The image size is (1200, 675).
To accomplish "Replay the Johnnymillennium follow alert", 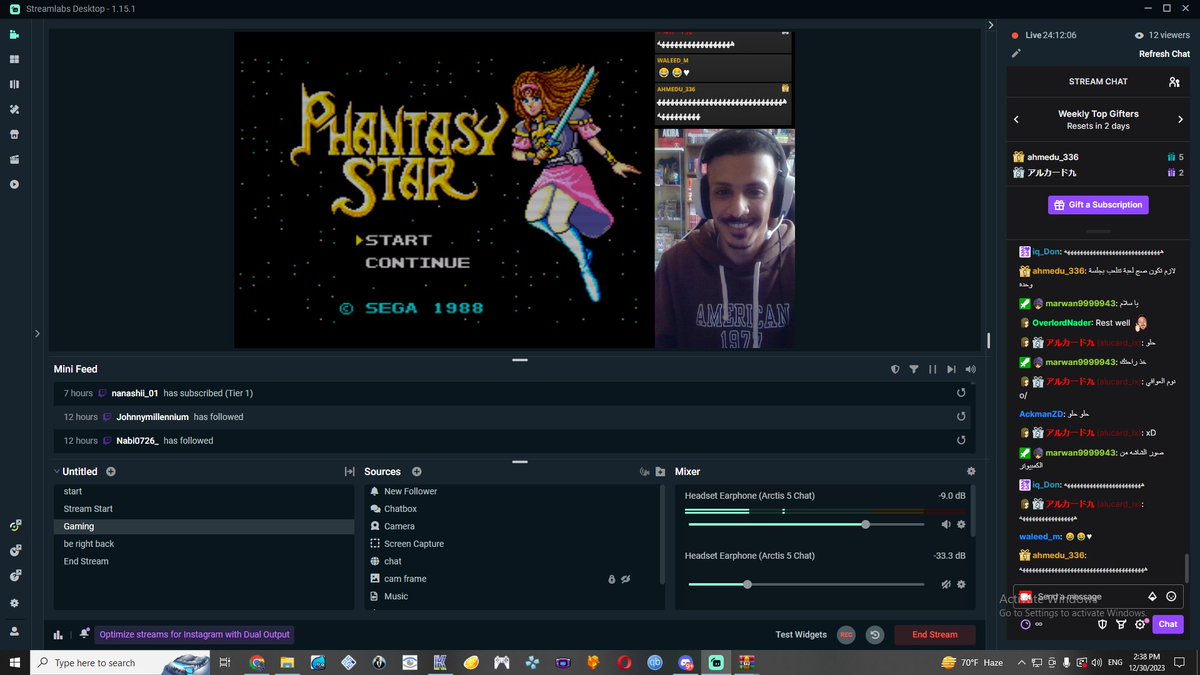I will [961, 417].
